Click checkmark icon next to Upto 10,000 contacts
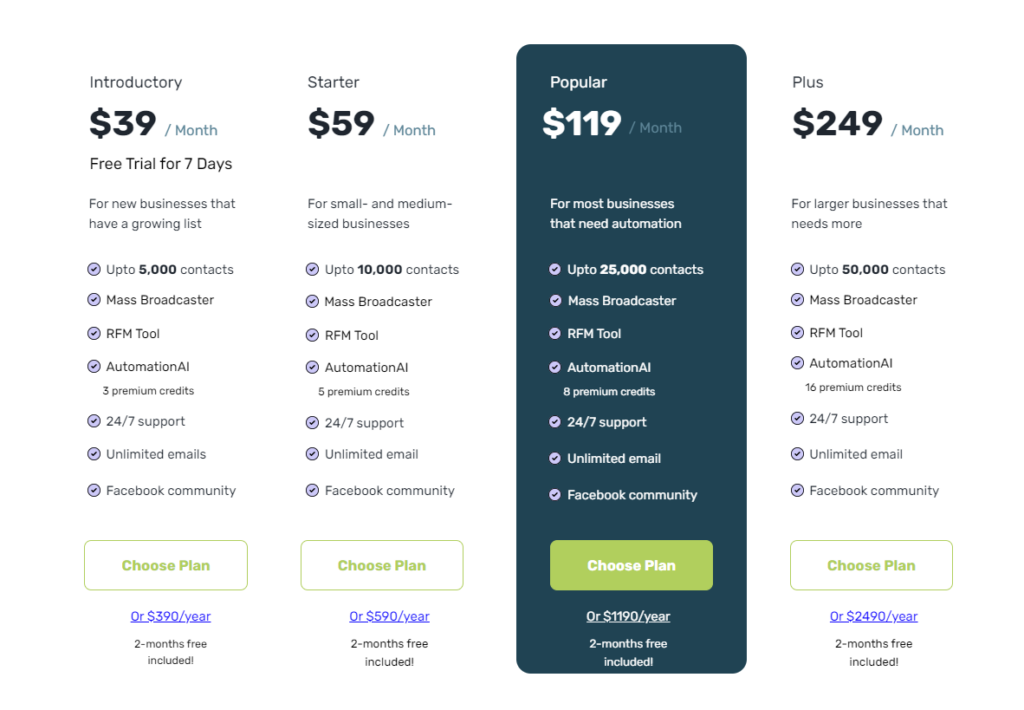The image size is (1024, 710). tap(312, 269)
